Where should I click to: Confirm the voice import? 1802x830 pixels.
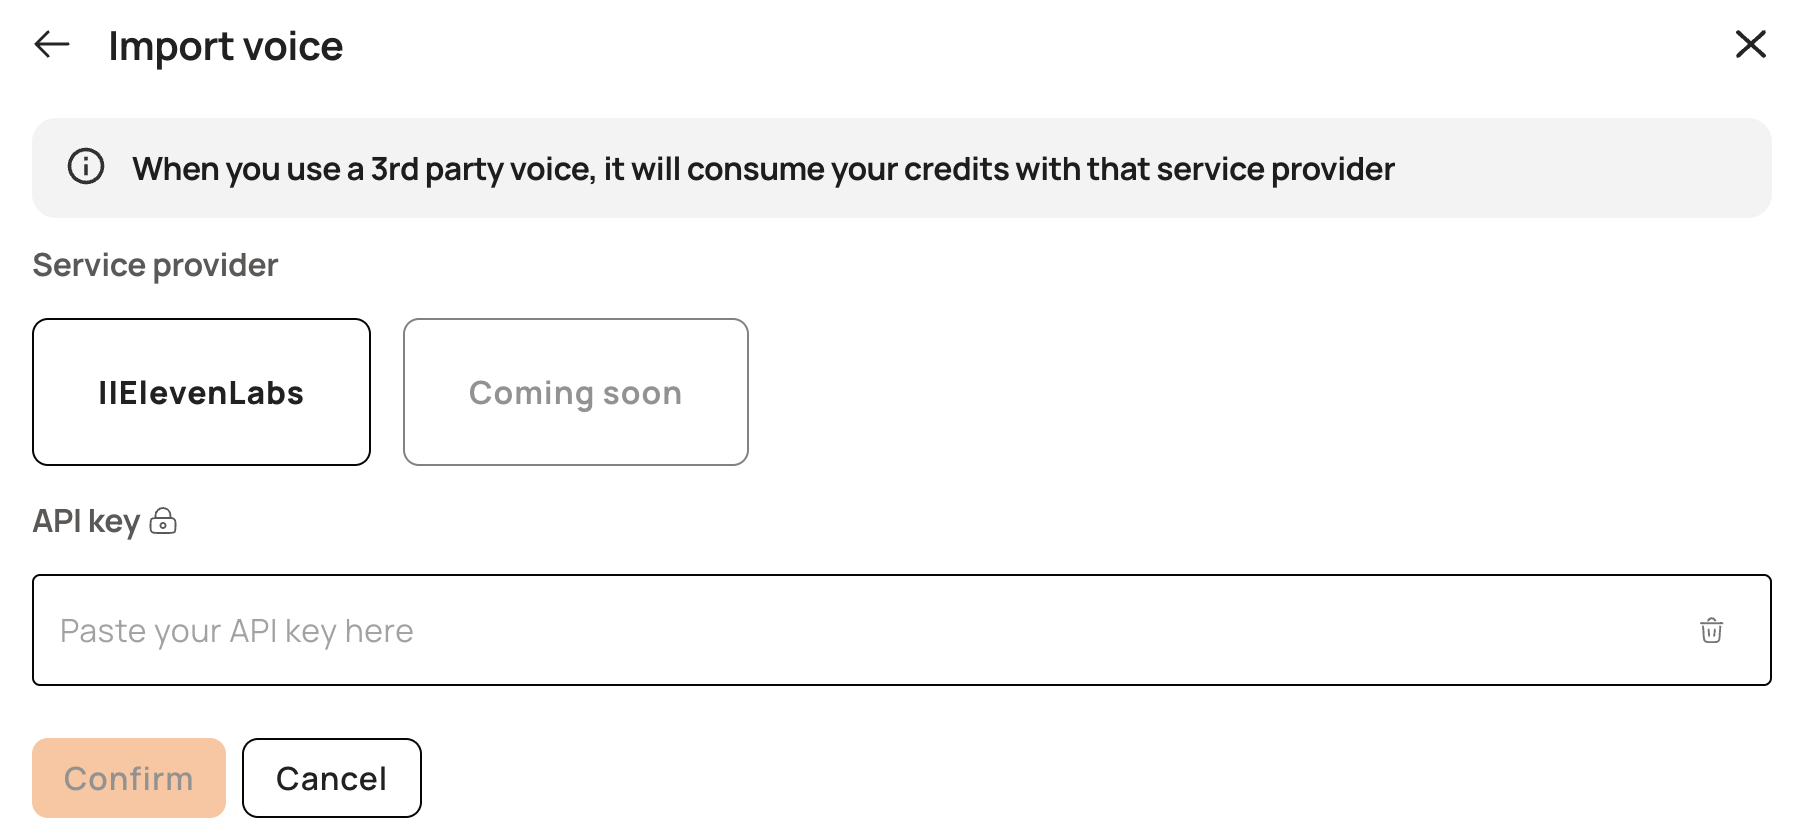click(x=129, y=778)
